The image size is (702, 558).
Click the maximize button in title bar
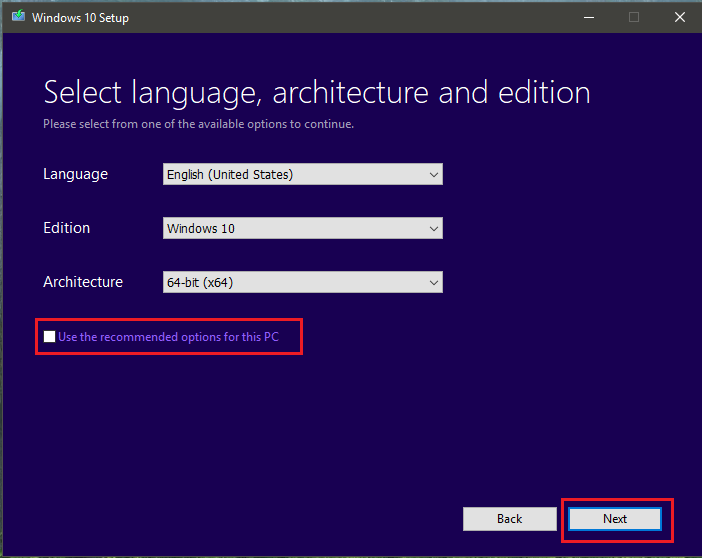633,17
